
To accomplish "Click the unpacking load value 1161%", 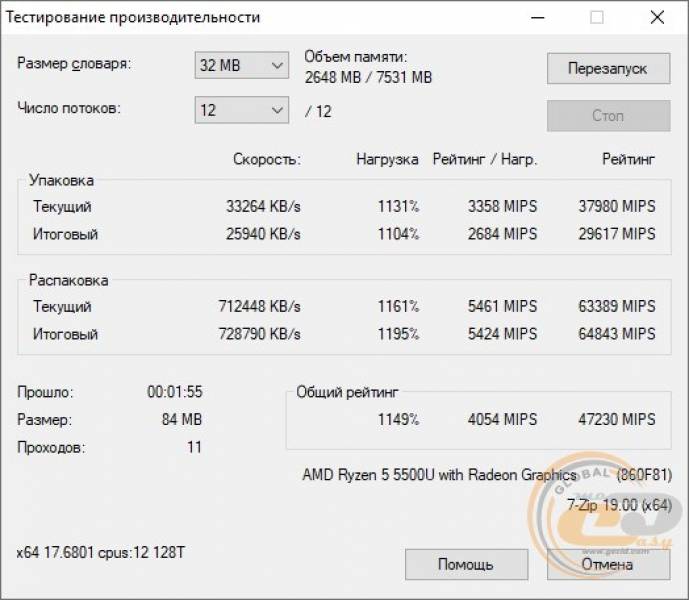I will (x=399, y=306).
